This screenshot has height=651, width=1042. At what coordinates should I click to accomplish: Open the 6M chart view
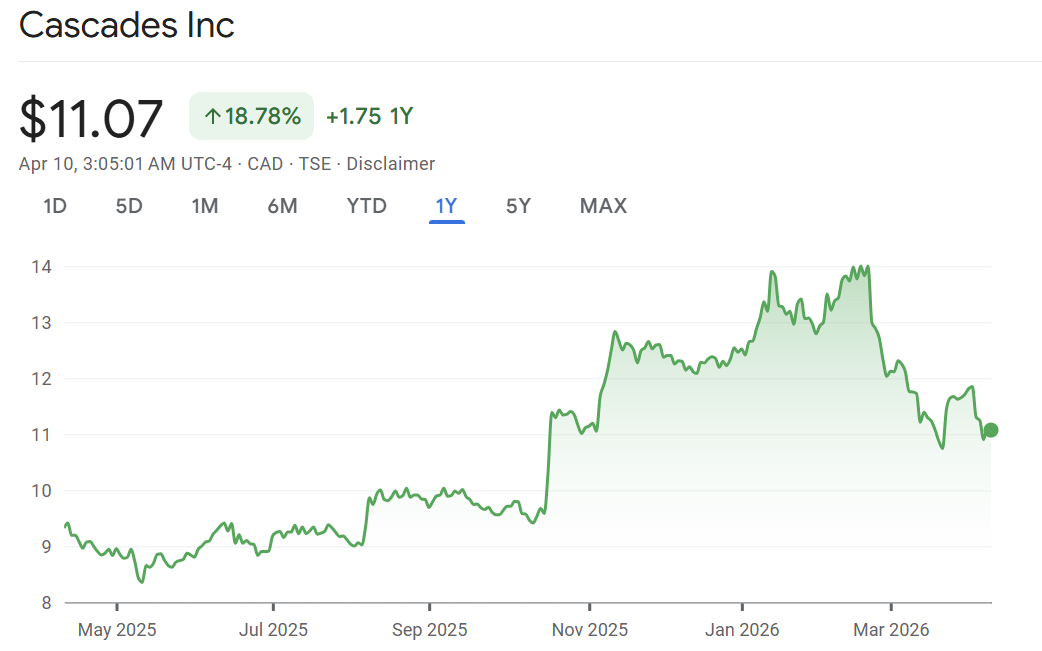(x=282, y=206)
